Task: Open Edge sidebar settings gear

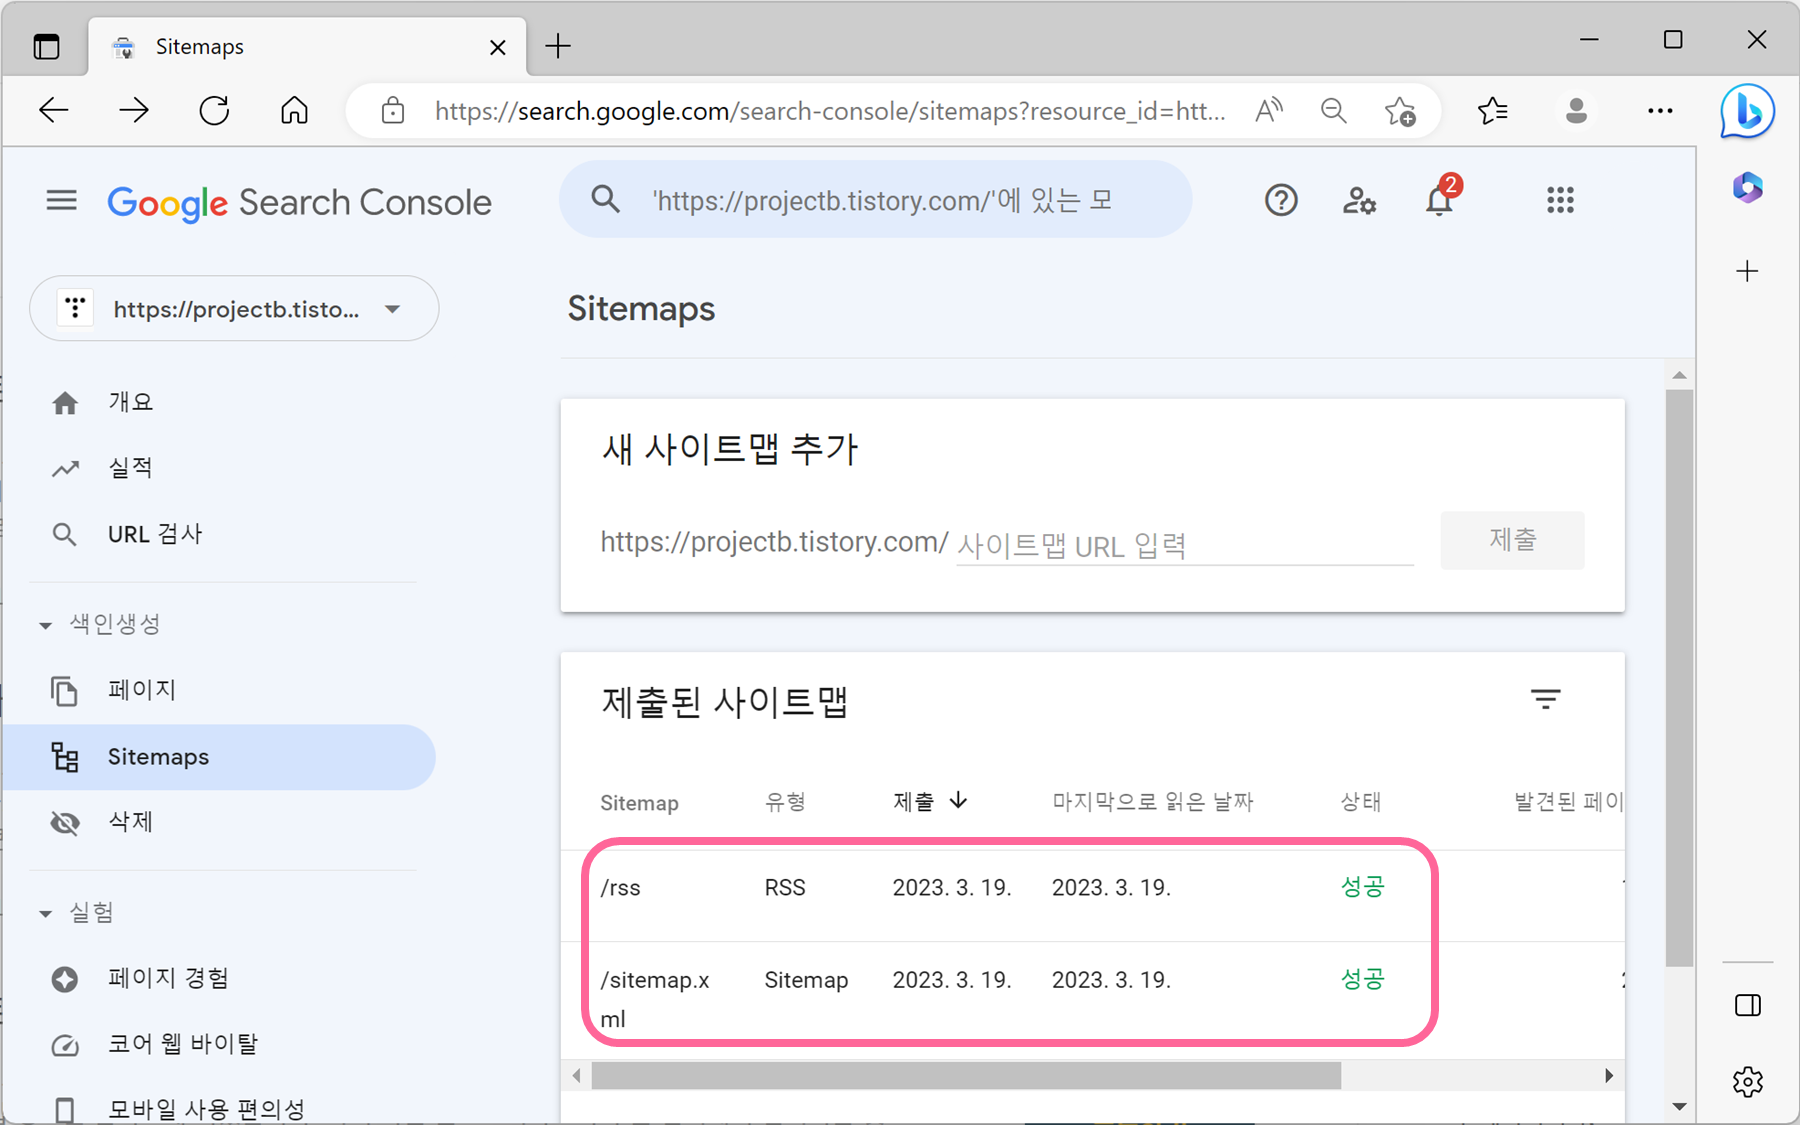Action: (1747, 1081)
